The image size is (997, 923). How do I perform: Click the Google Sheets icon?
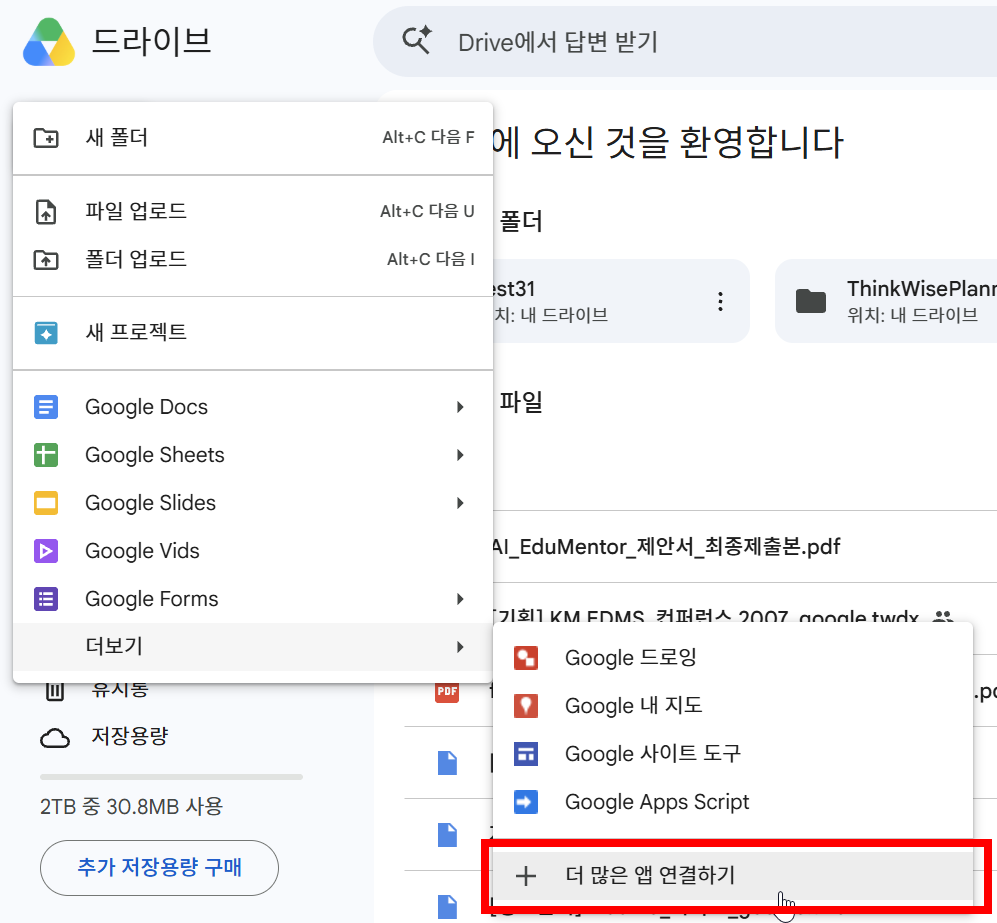[x=46, y=455]
